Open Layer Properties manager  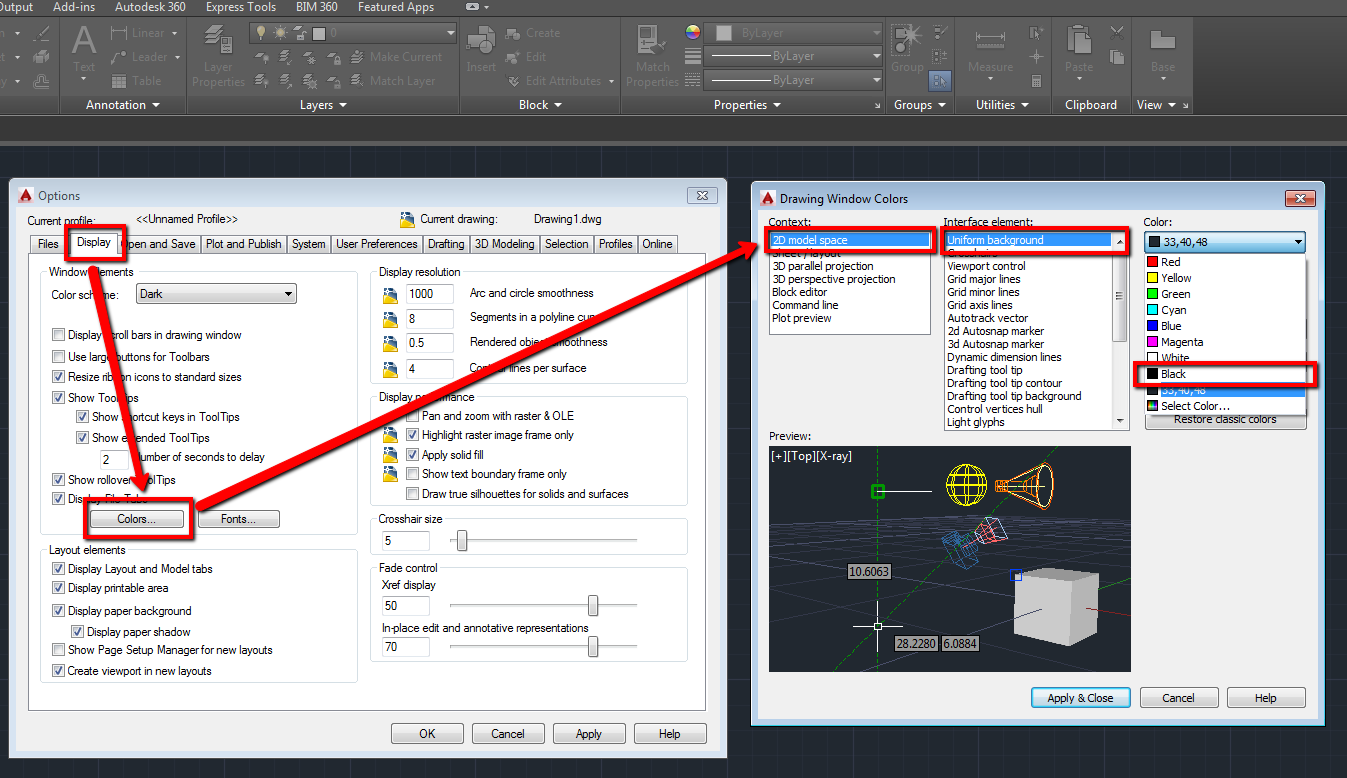[x=218, y=56]
